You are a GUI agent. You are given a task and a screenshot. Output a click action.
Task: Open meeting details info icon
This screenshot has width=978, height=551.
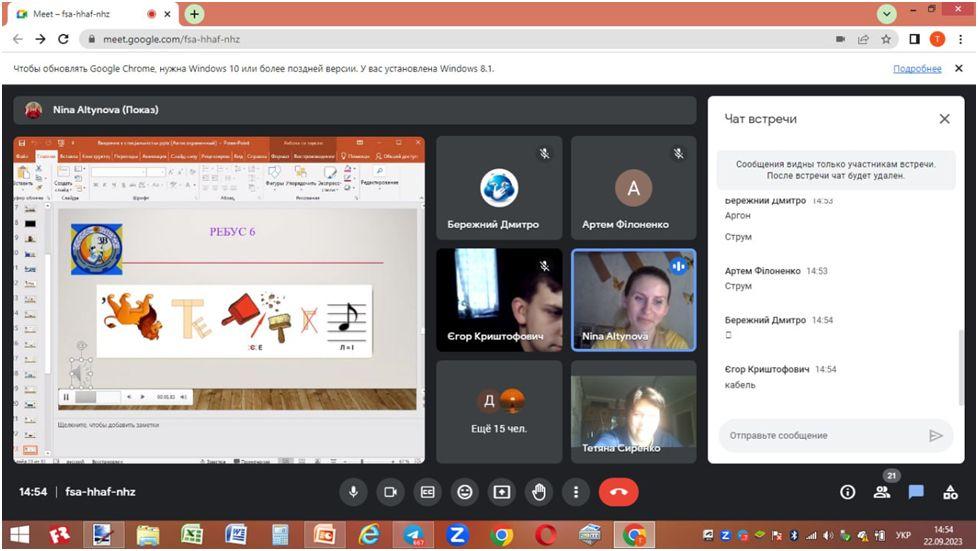point(847,492)
